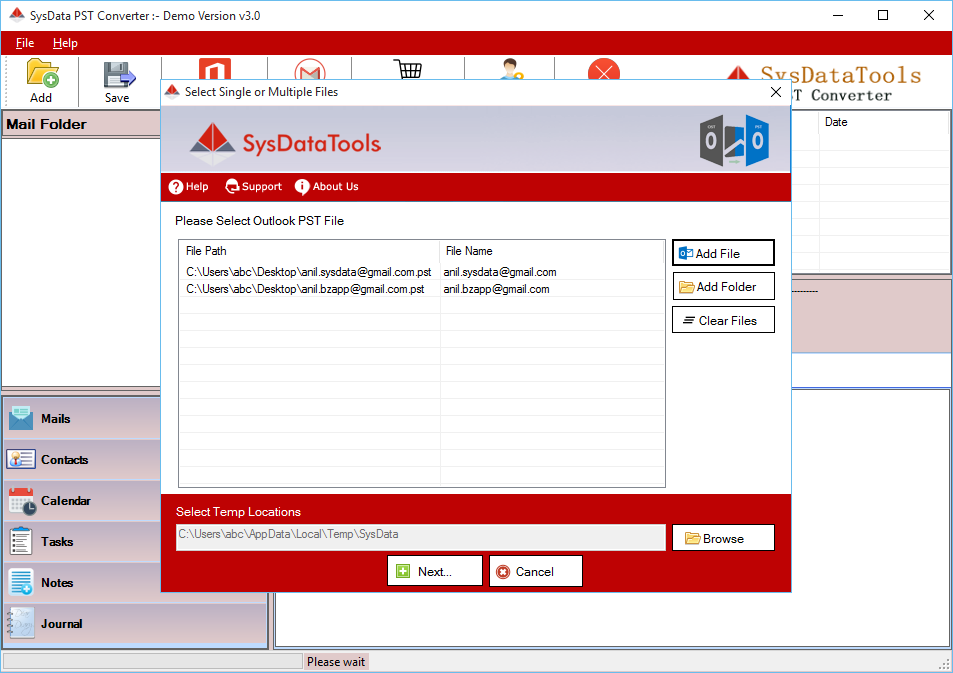Viewport: 953px width, 673px height.
Task: Click the user key activation toolbar icon
Action: [511, 69]
